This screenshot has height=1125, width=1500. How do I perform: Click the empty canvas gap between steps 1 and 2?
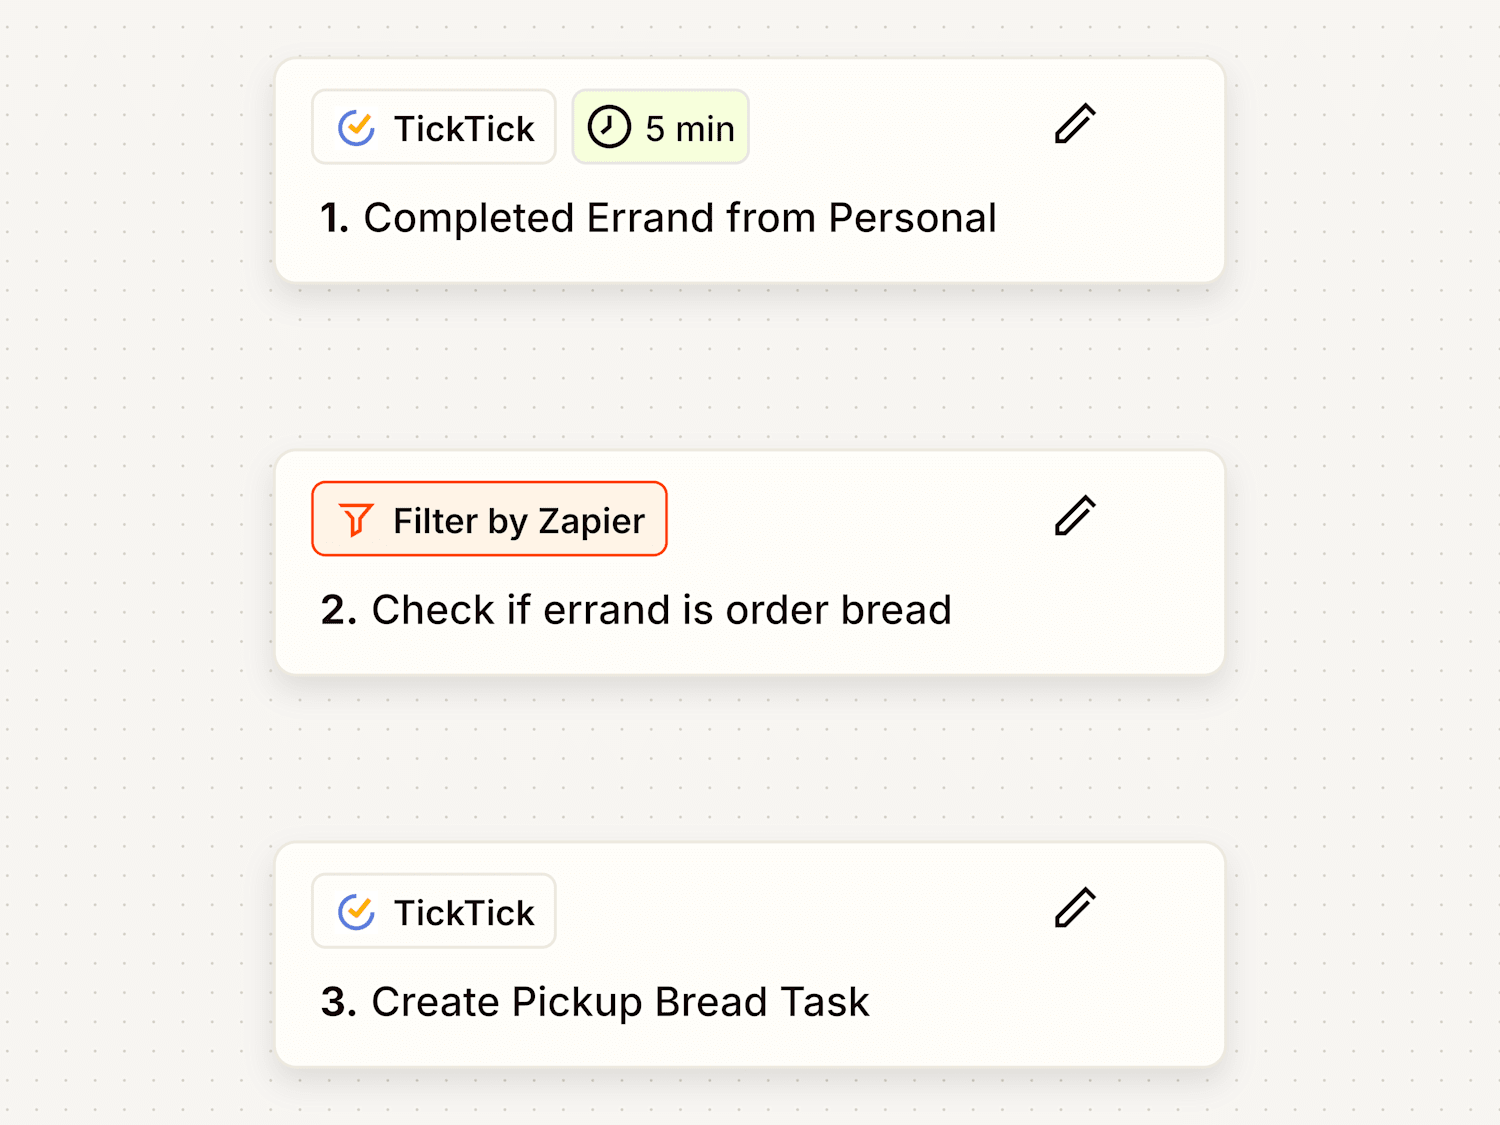click(x=750, y=367)
